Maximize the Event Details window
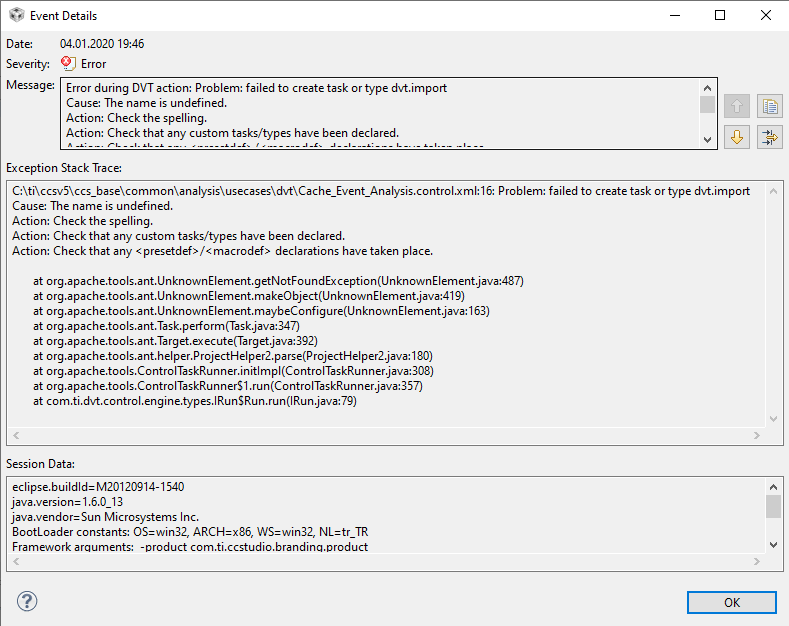Screen dimensions: 789x626 720,16
